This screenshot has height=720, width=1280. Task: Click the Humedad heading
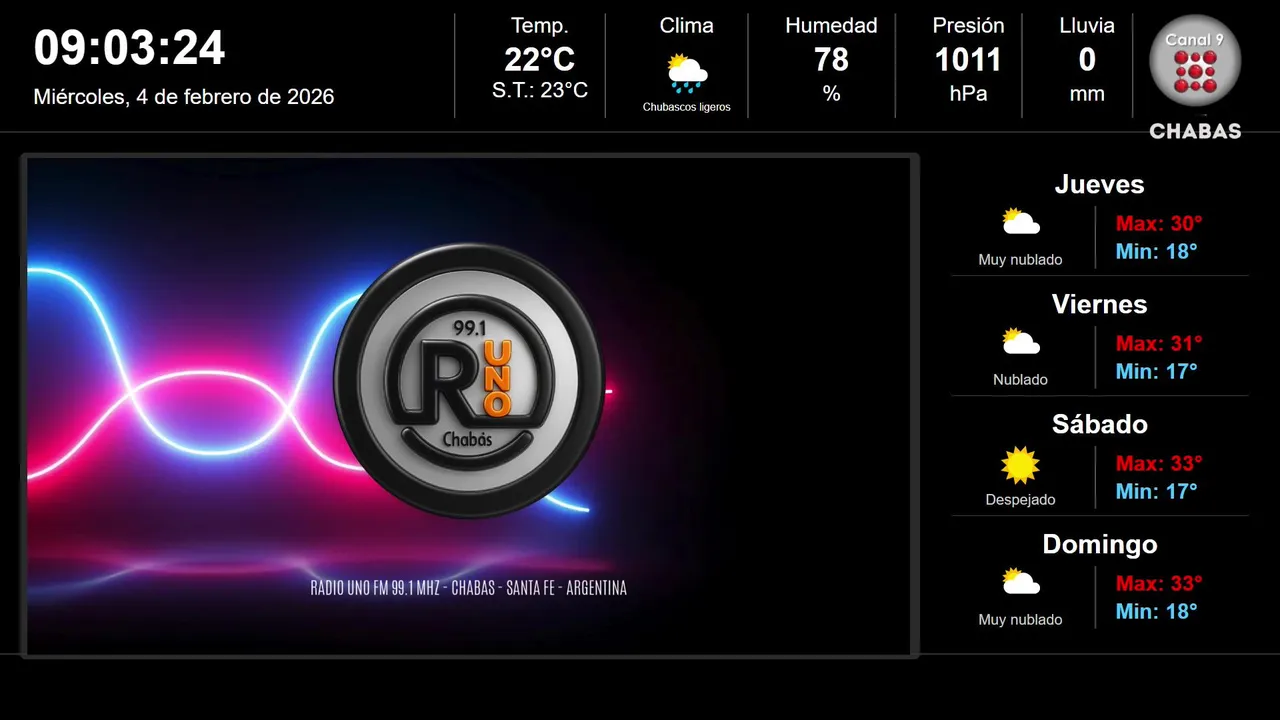(x=831, y=26)
